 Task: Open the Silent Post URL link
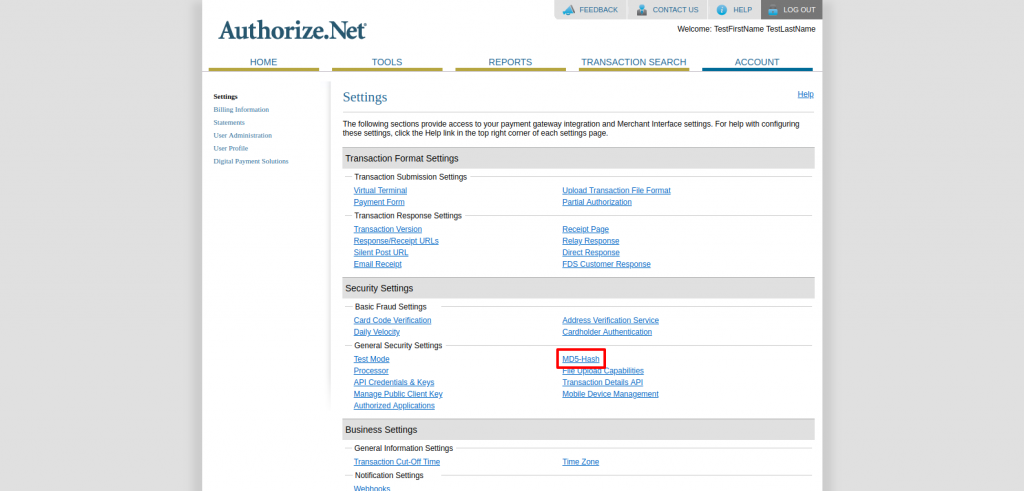[381, 253]
